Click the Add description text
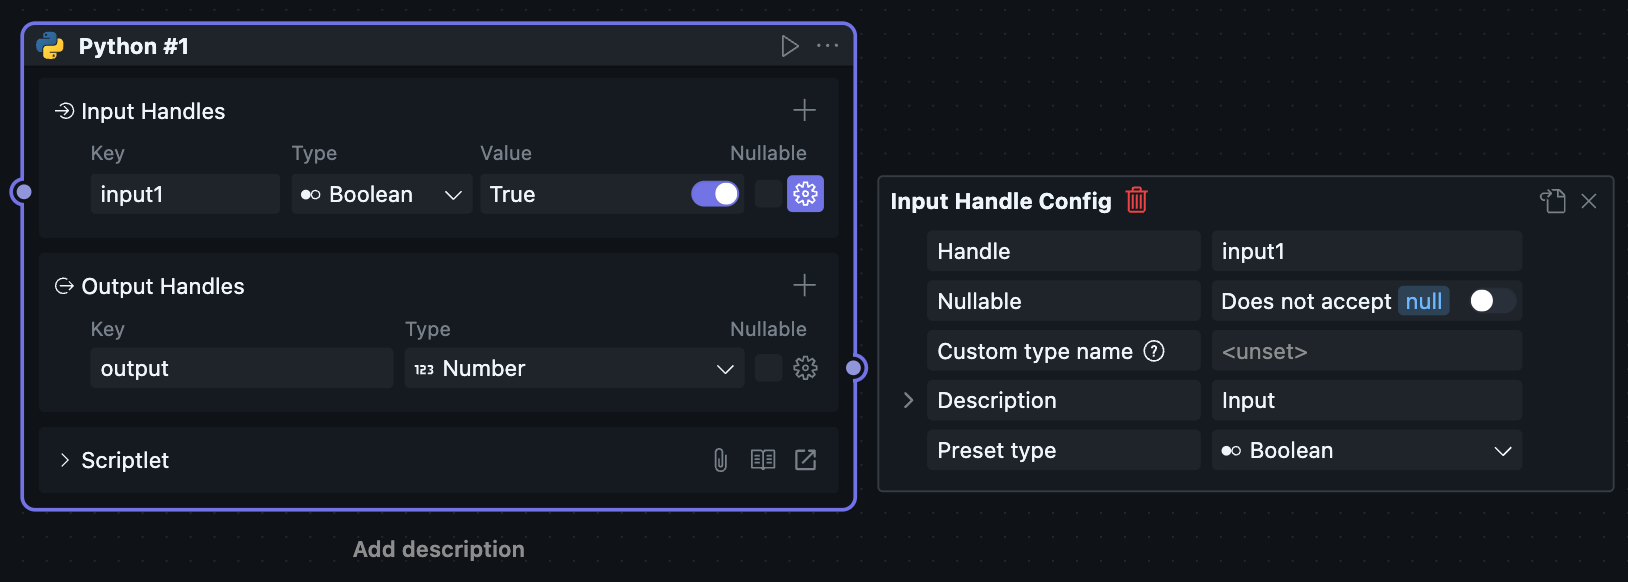This screenshot has width=1628, height=582. tap(438, 549)
